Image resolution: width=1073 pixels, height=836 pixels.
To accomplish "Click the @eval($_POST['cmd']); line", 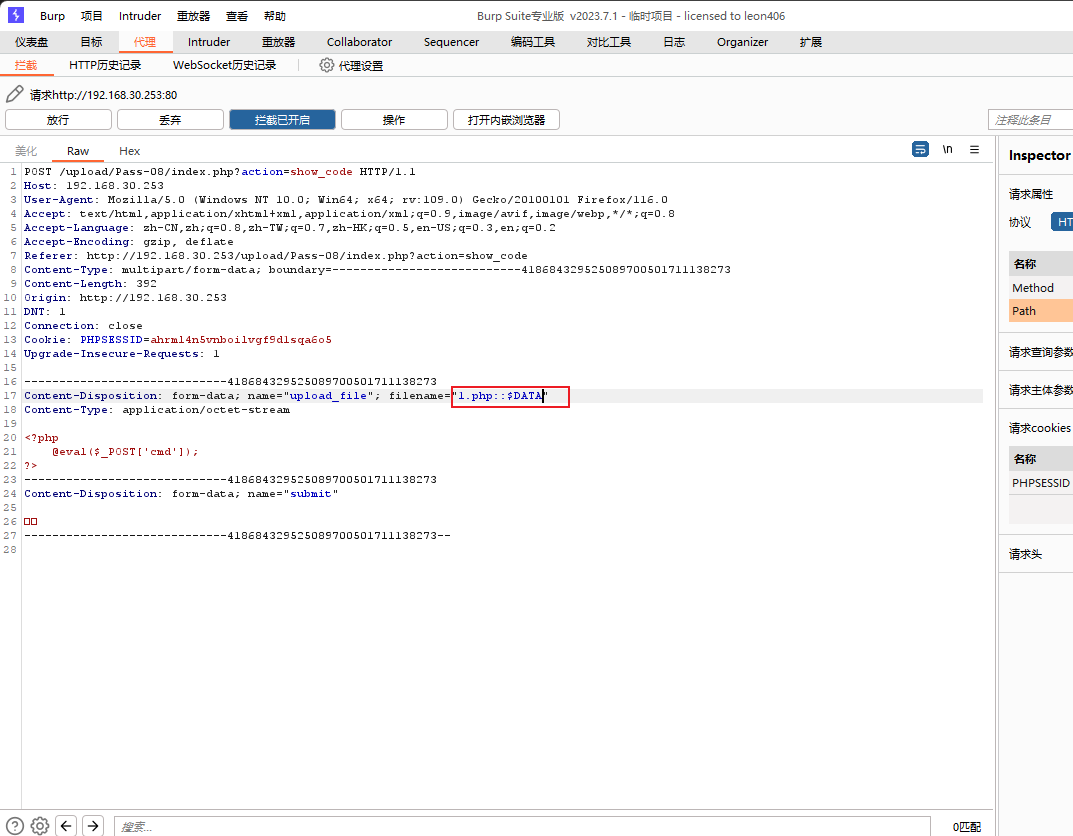I will pos(125,452).
